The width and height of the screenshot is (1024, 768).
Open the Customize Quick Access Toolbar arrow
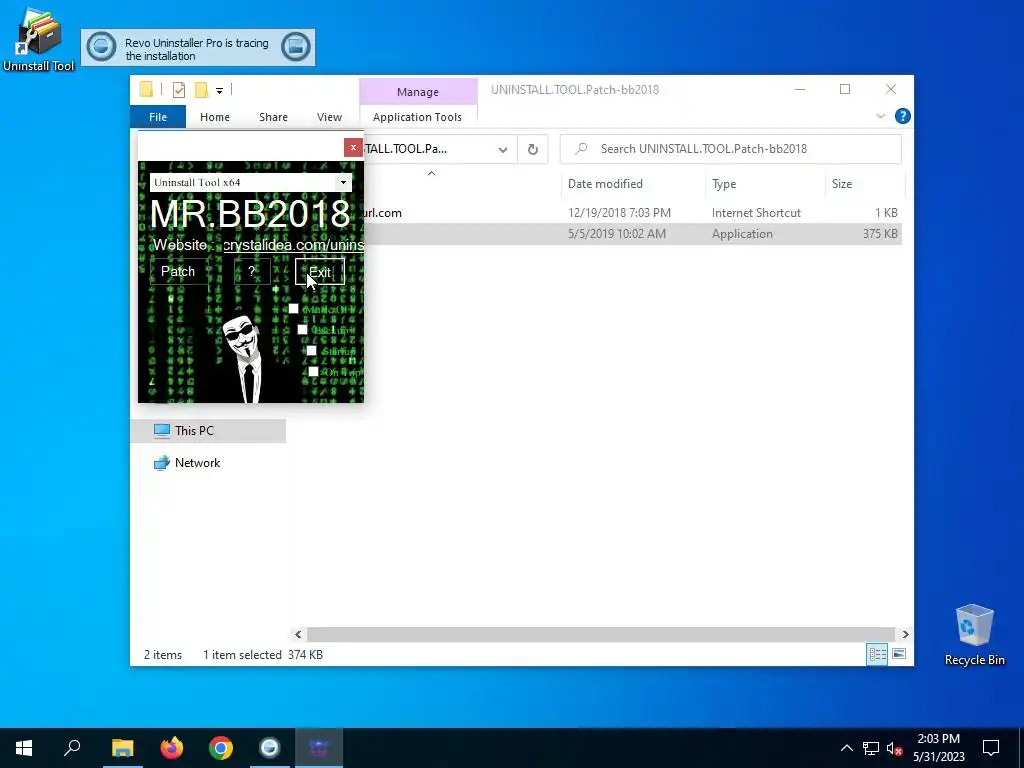coord(219,90)
